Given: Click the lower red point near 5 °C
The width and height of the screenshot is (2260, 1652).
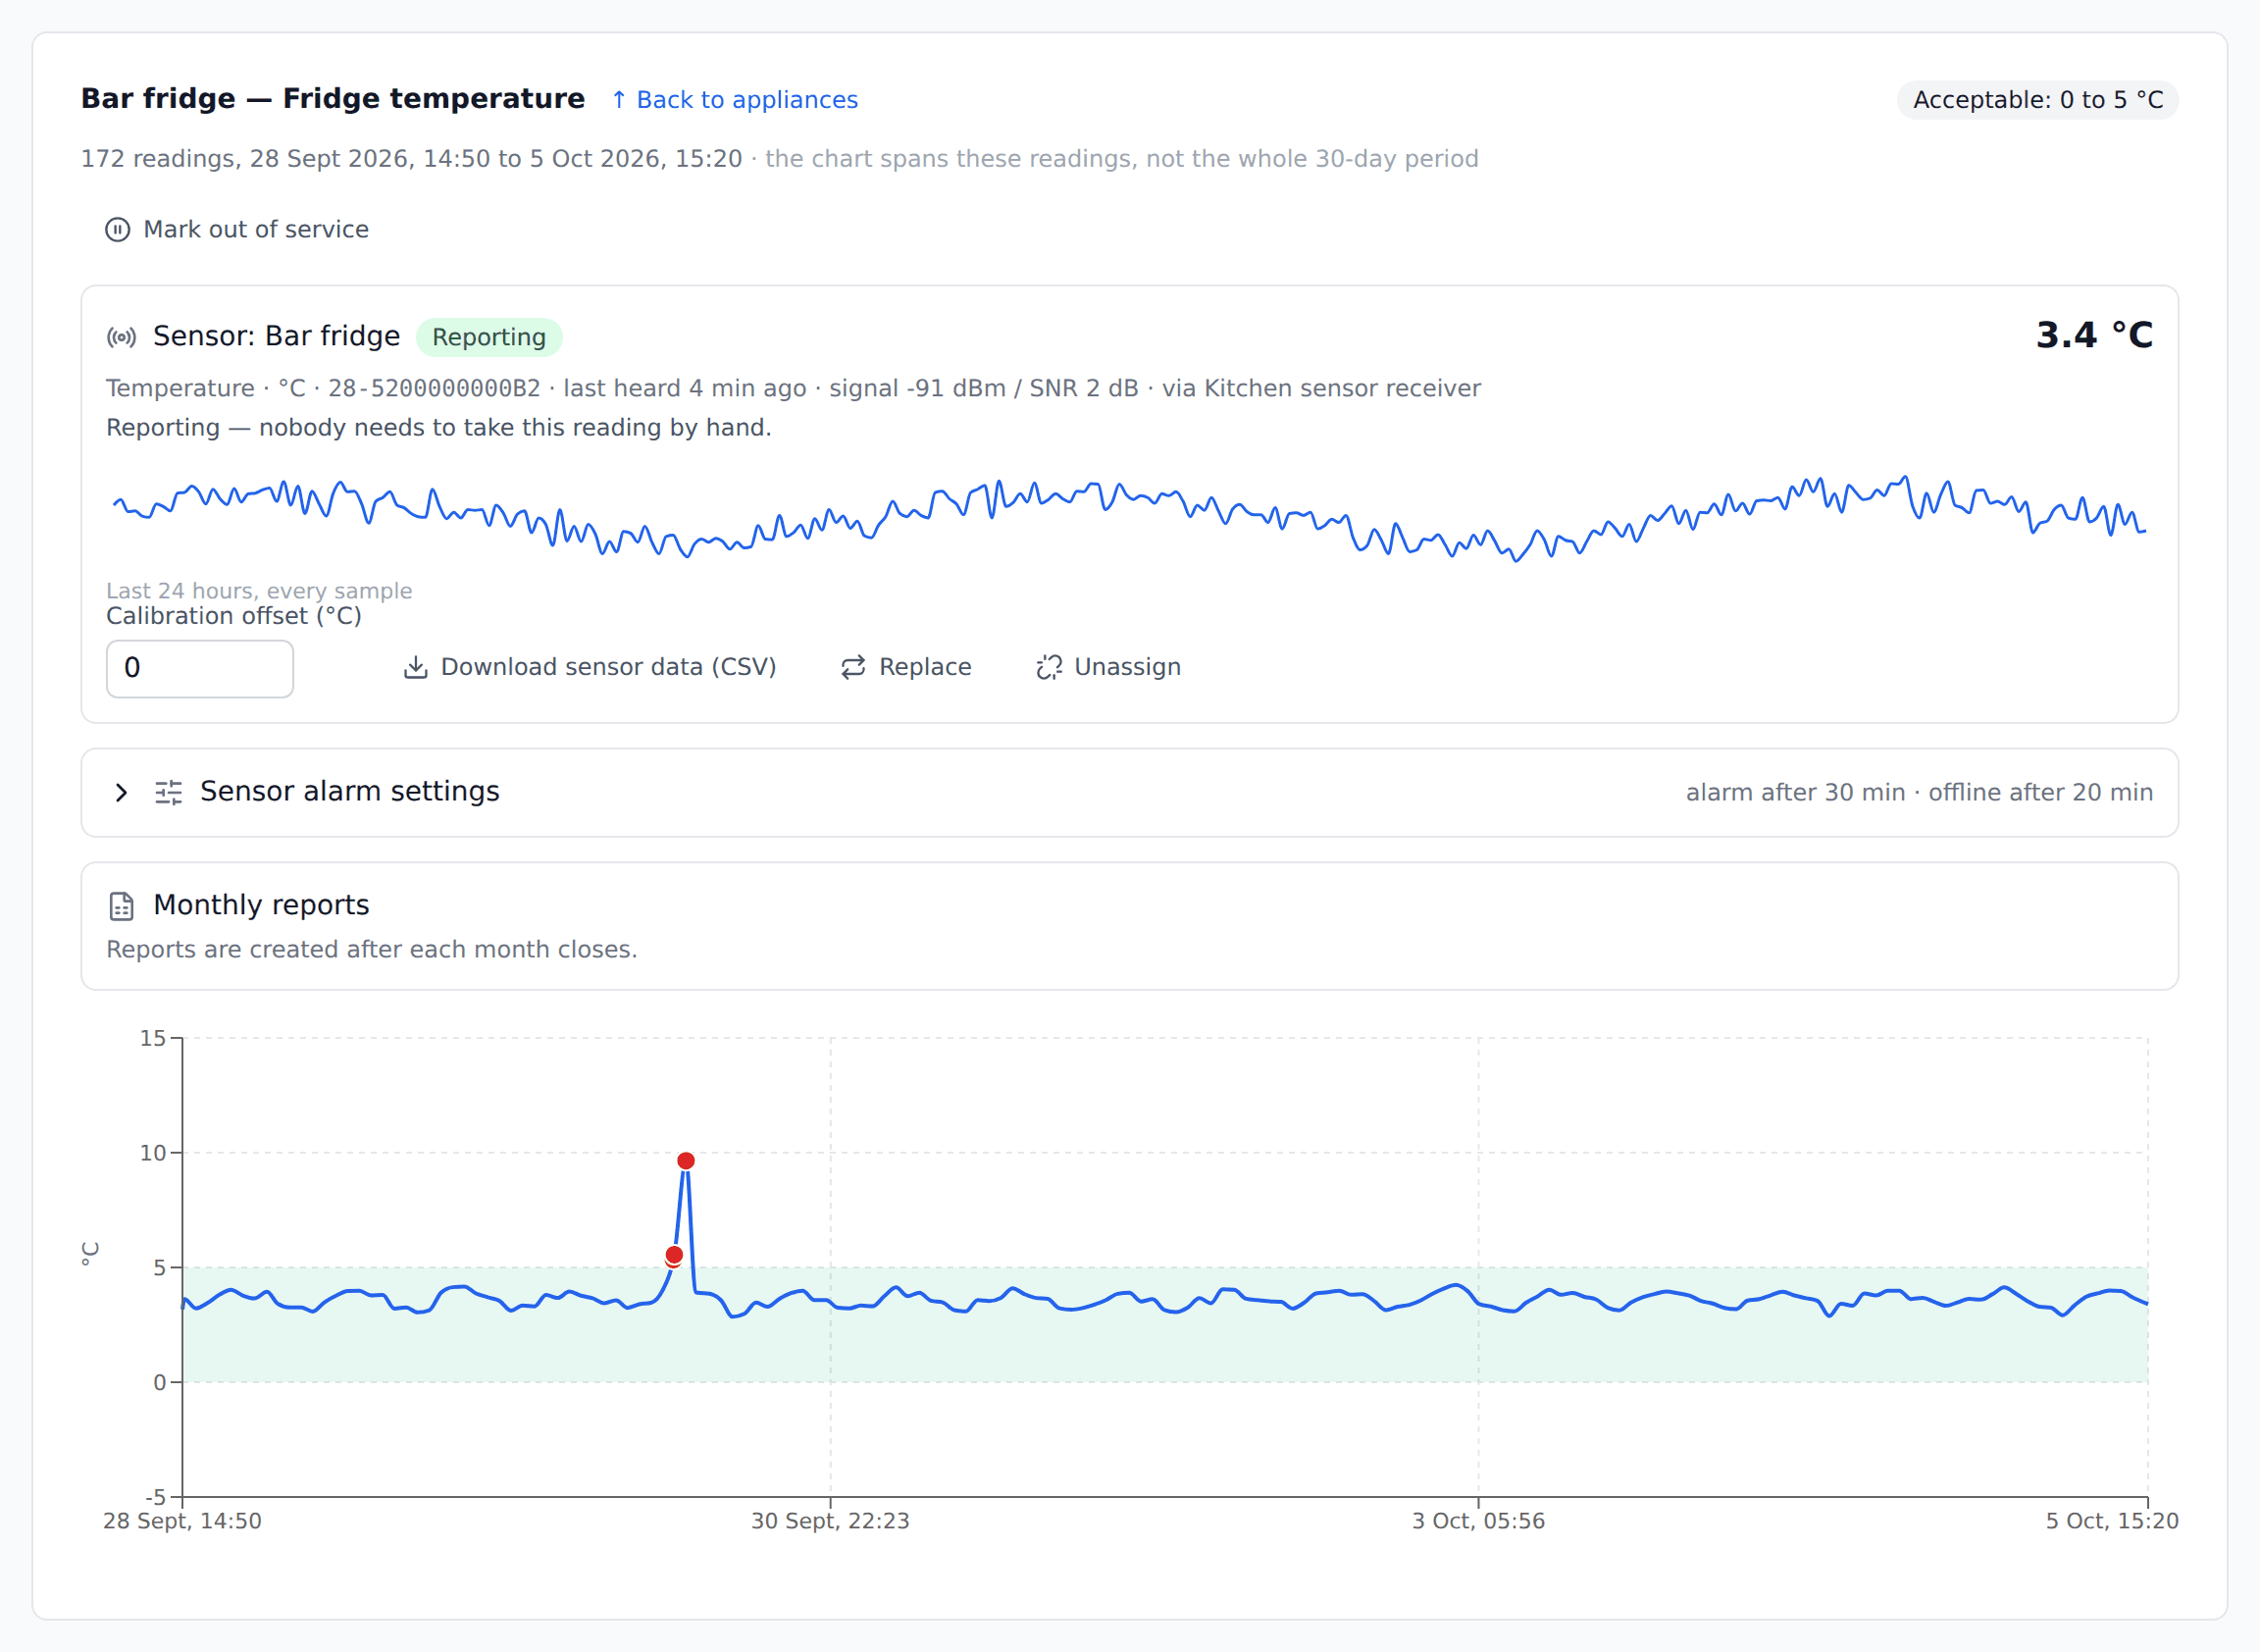Looking at the screenshot, I should click(674, 1255).
